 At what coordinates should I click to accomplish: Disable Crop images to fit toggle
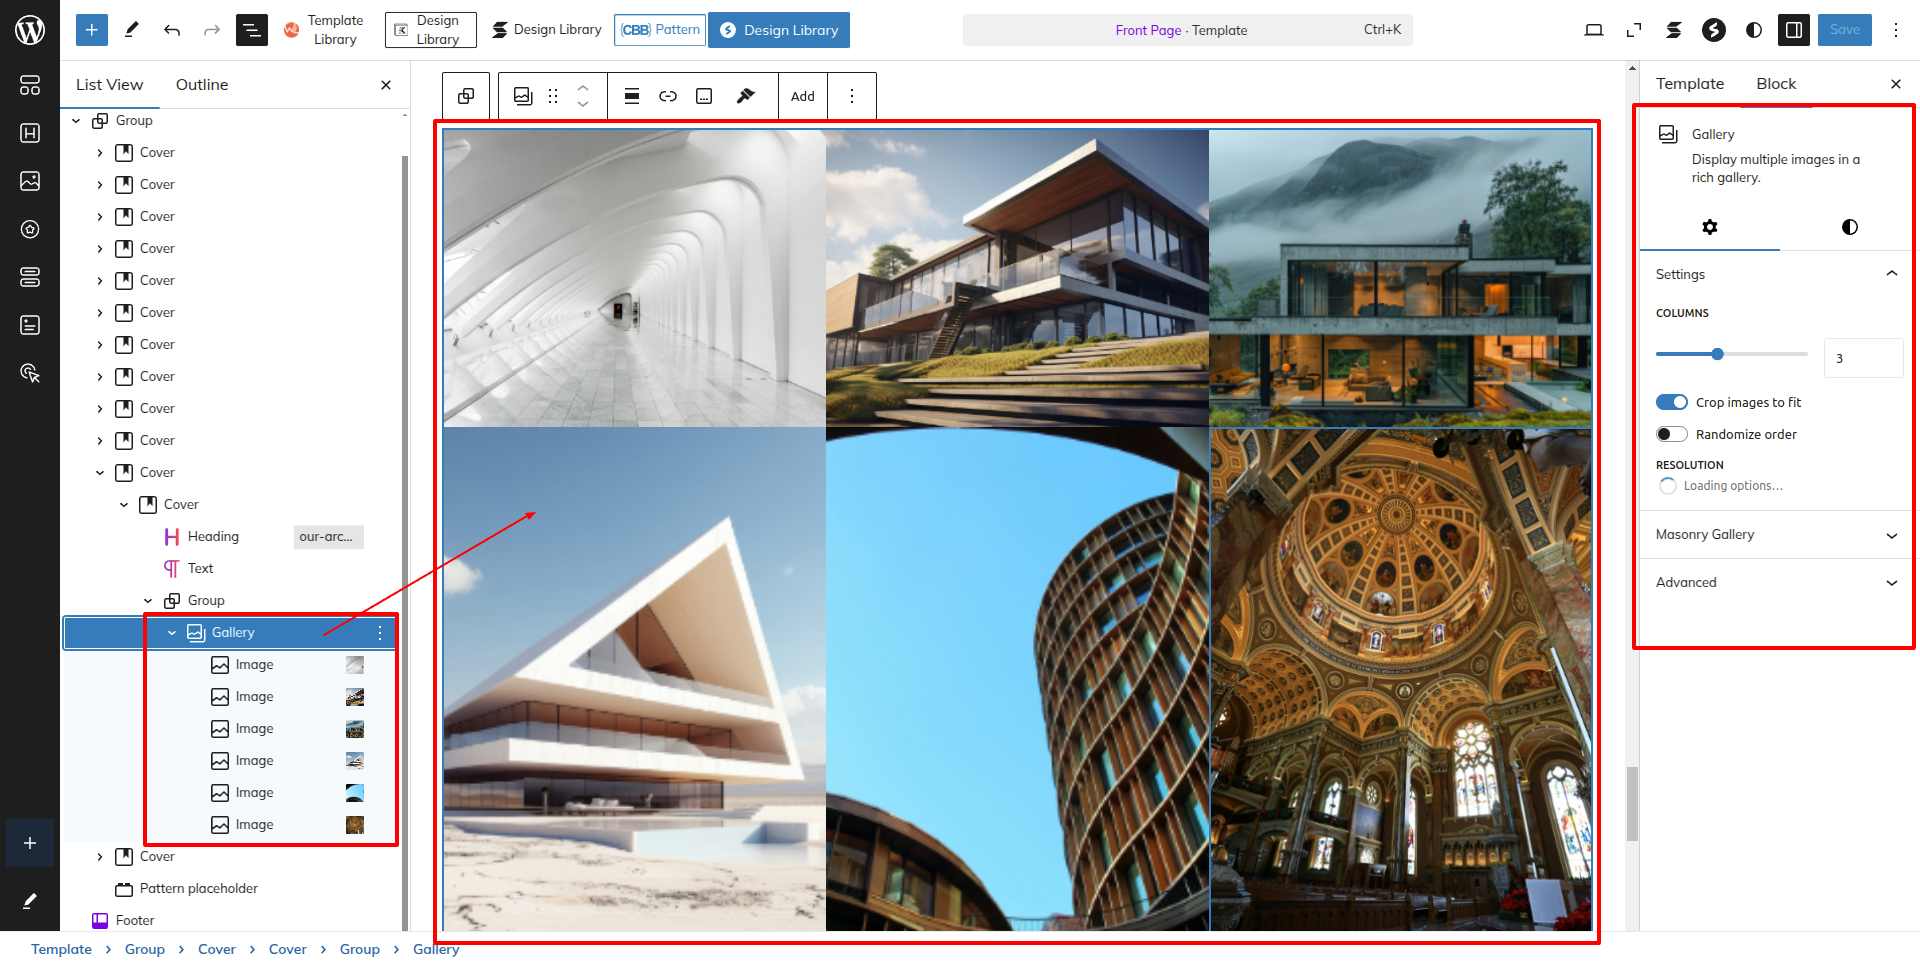1671,402
